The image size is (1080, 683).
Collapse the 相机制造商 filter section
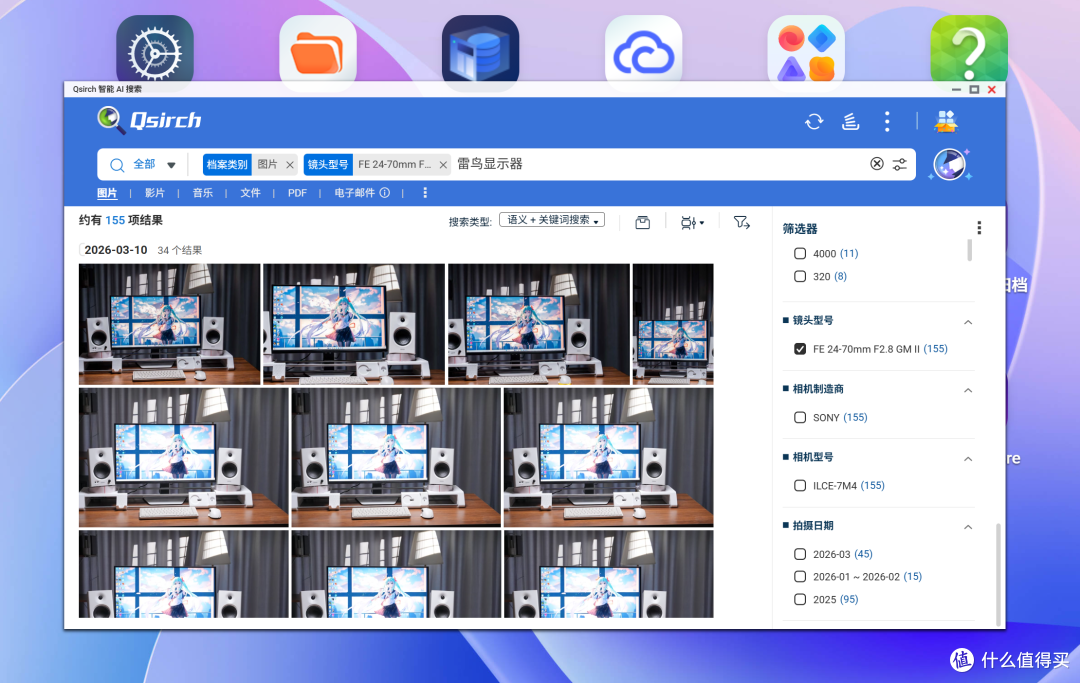point(968,390)
